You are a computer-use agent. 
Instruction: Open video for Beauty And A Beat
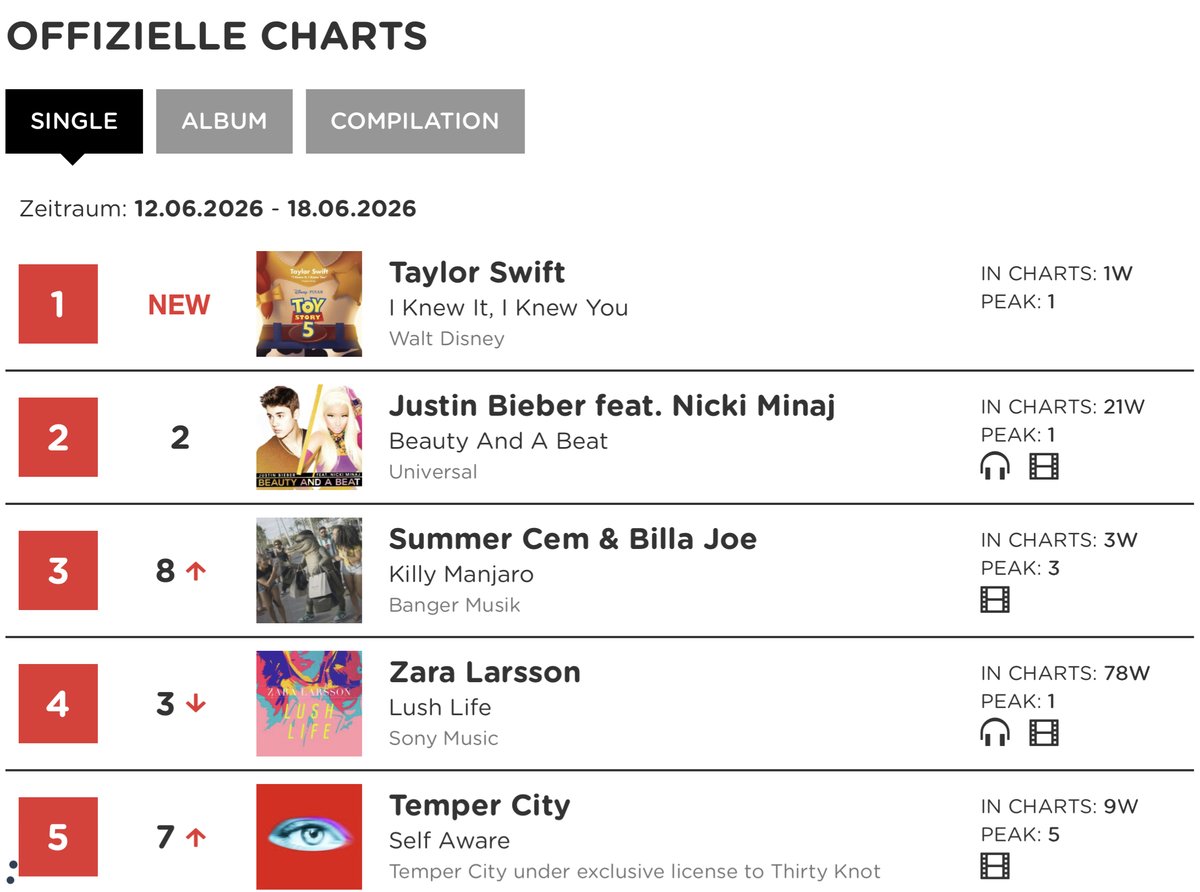click(1043, 466)
